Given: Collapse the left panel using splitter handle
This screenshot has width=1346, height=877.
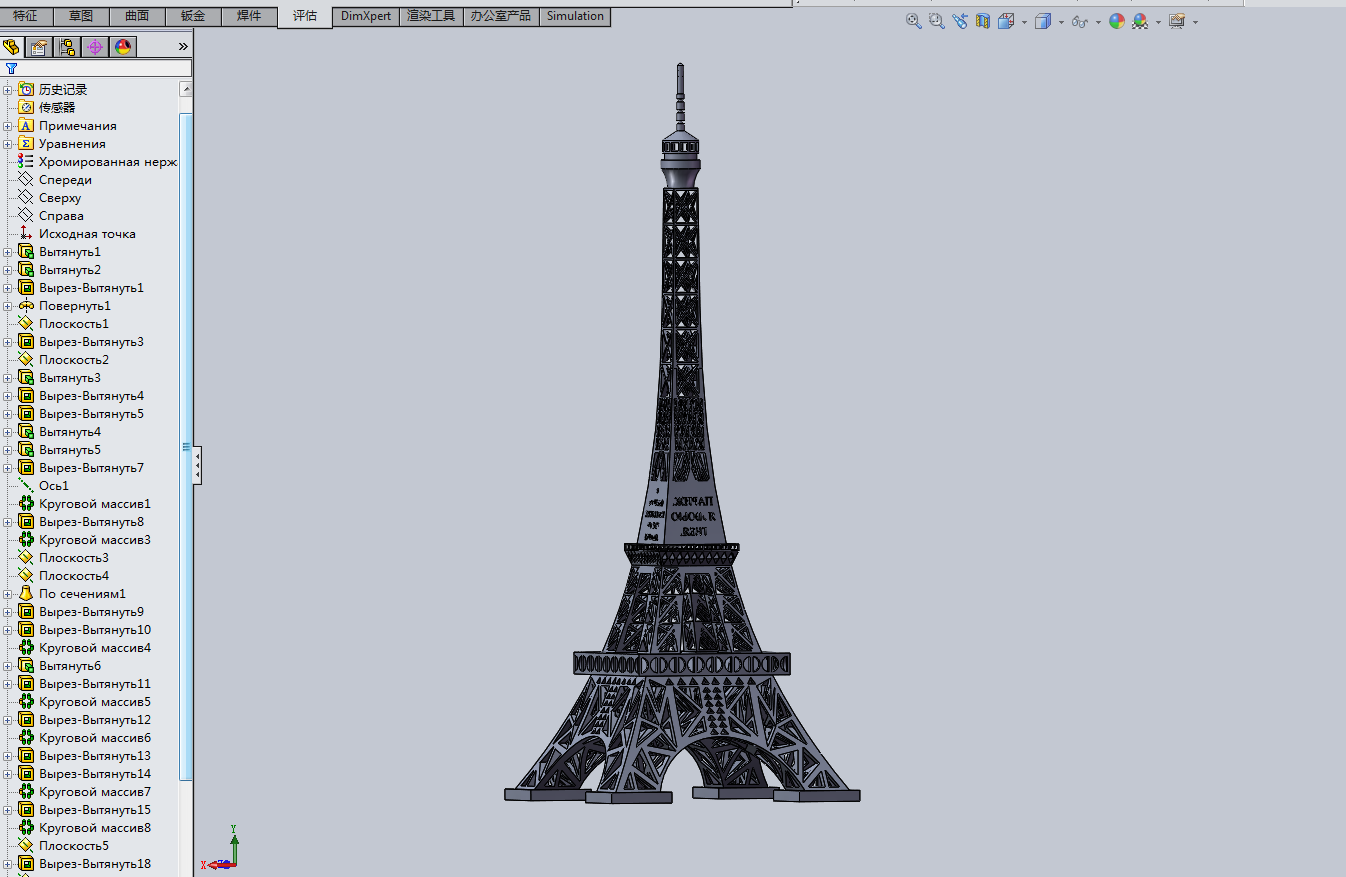Looking at the screenshot, I should click(x=197, y=466).
